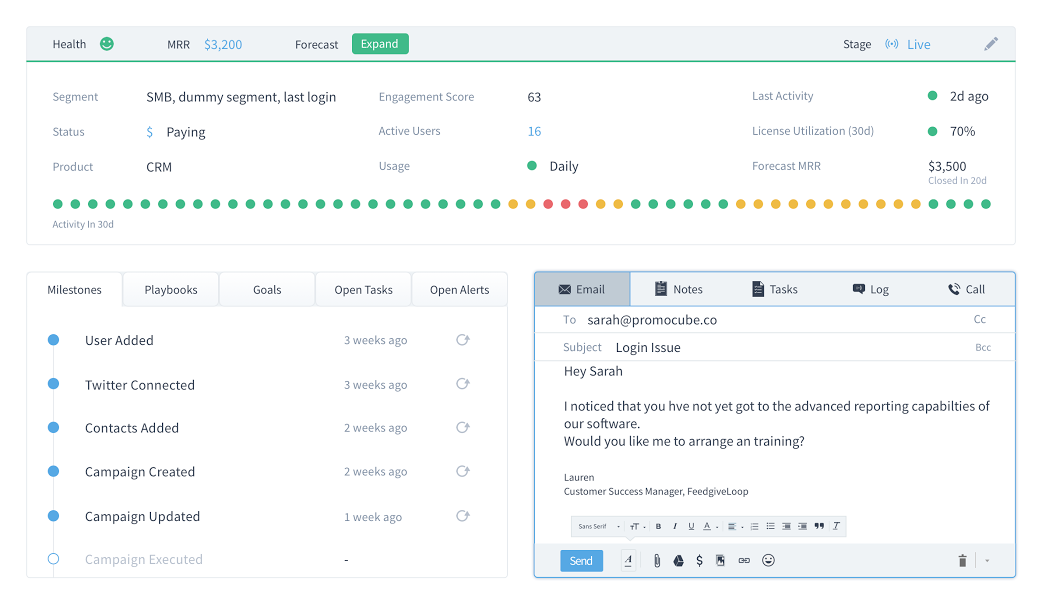Image resolution: width=1042 pixels, height=606 pixels.
Task: Open the text size dropdown
Action: (638, 526)
